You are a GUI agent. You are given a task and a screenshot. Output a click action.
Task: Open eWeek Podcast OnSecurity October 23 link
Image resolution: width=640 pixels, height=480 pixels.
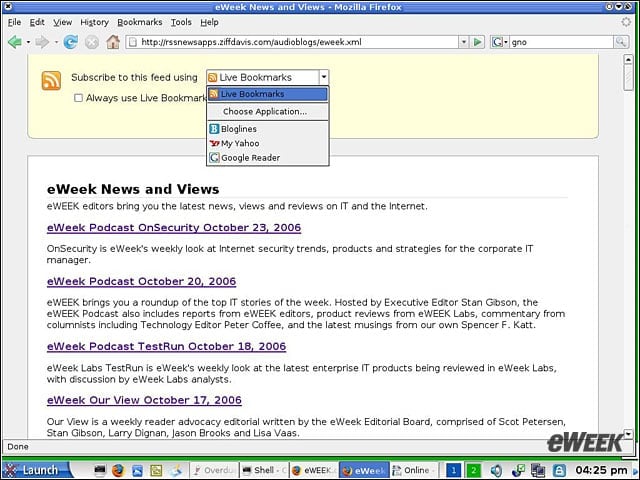click(174, 228)
